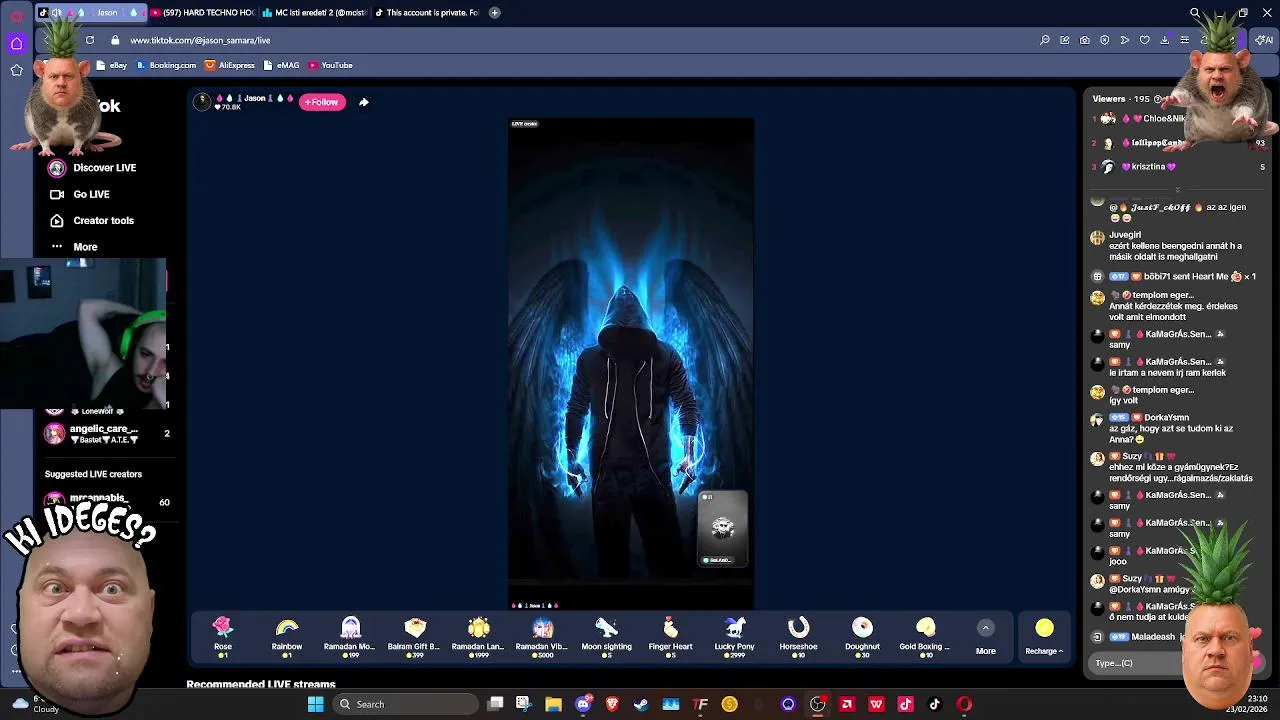Open Steam from the taskbar
The width and height of the screenshot is (1280, 720).
[x=641, y=704]
